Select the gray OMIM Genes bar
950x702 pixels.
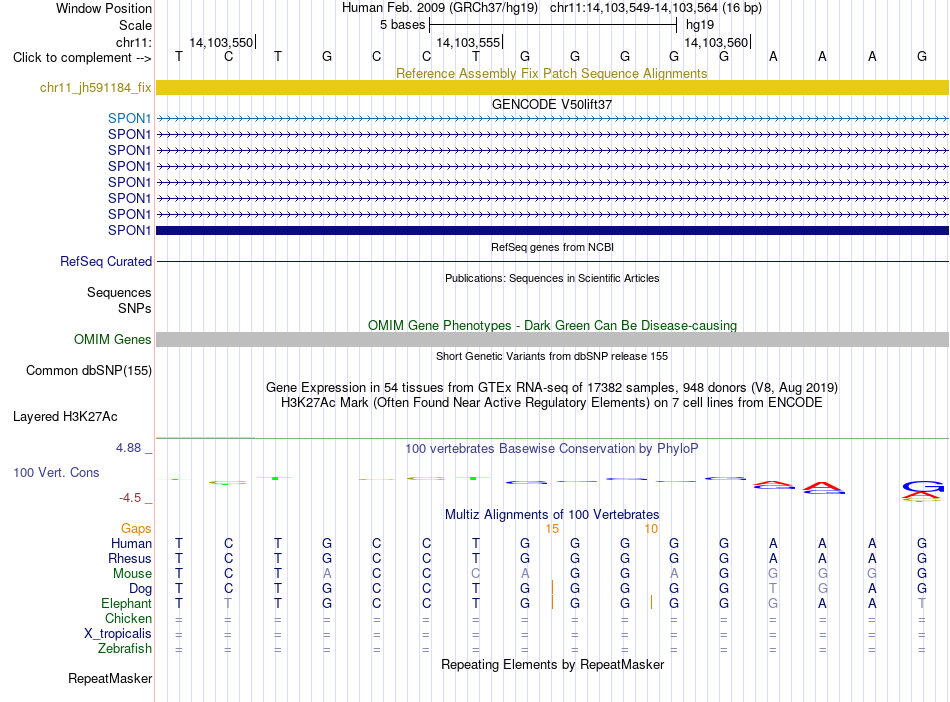(x=552, y=339)
